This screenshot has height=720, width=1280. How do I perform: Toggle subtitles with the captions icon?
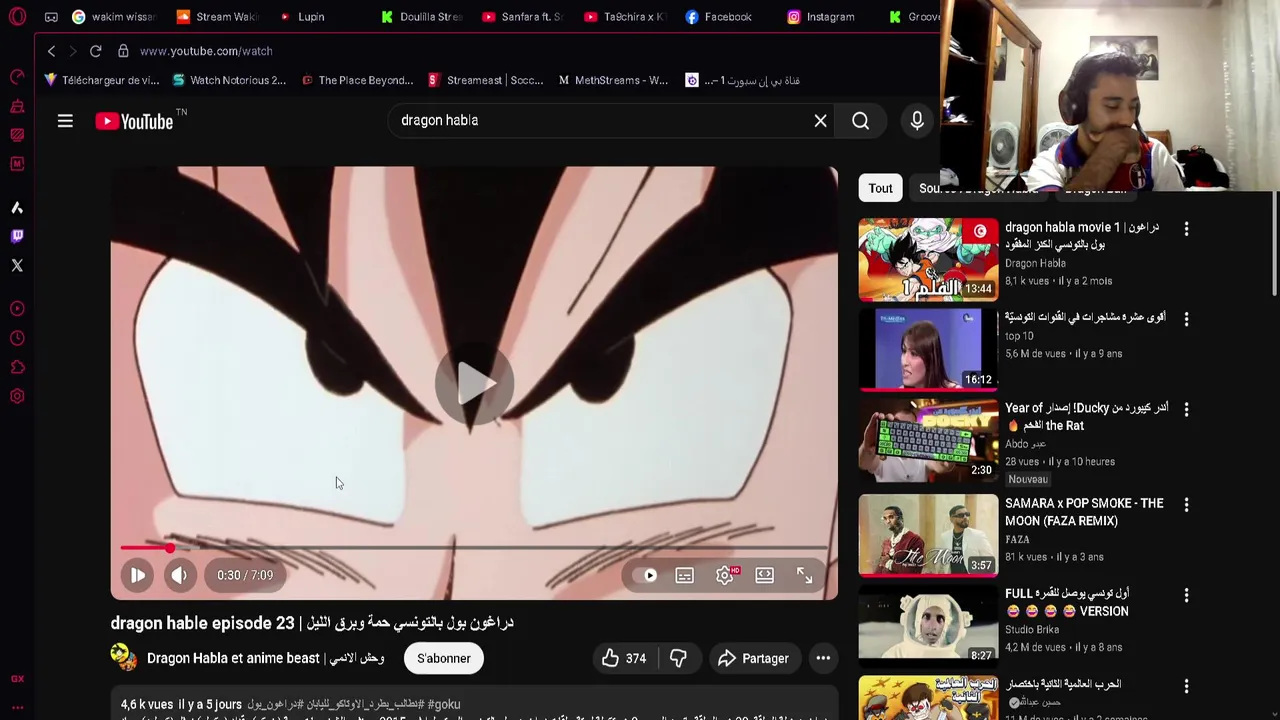tap(685, 575)
